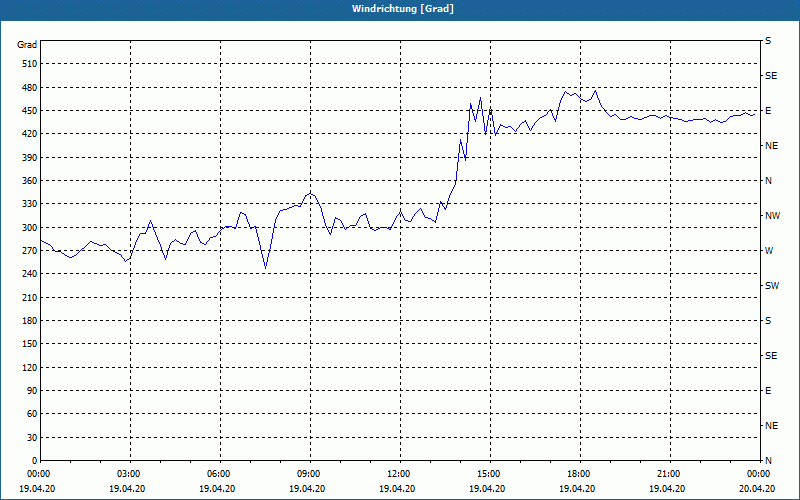The image size is (800, 500).
Task: Click the '480' value on the degree axis
Action: pos(30,87)
